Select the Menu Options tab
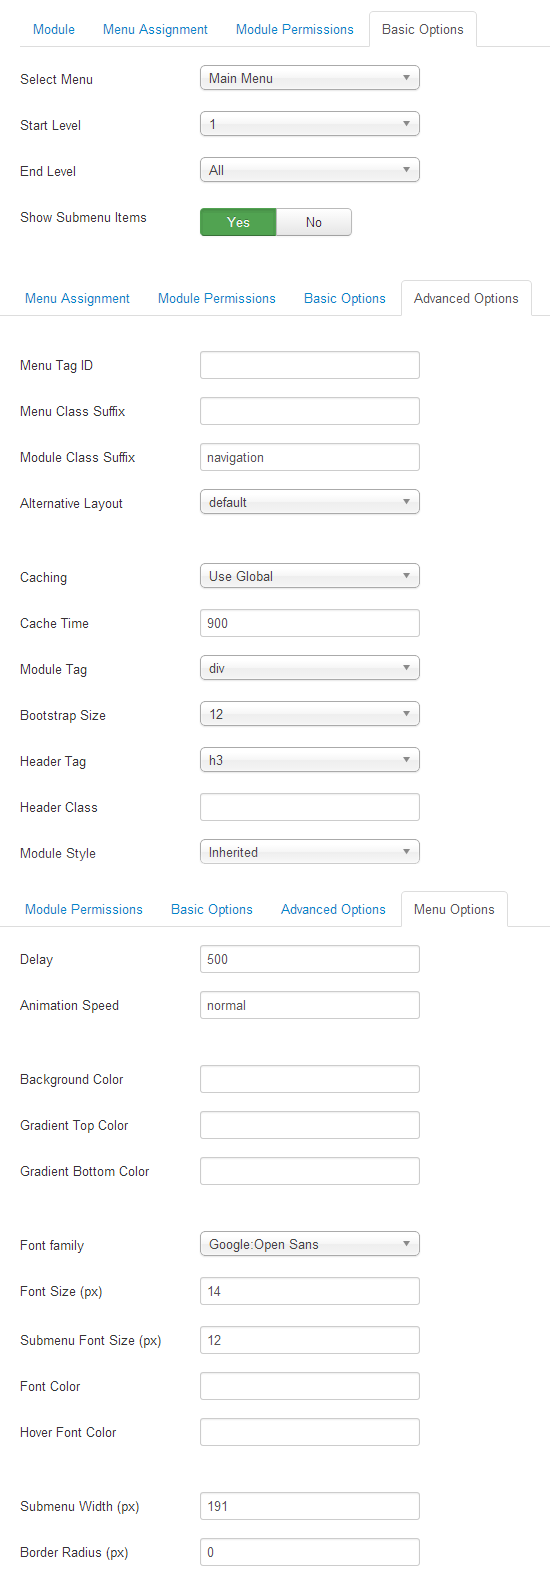The width and height of the screenshot is (550, 1587). coord(454,909)
